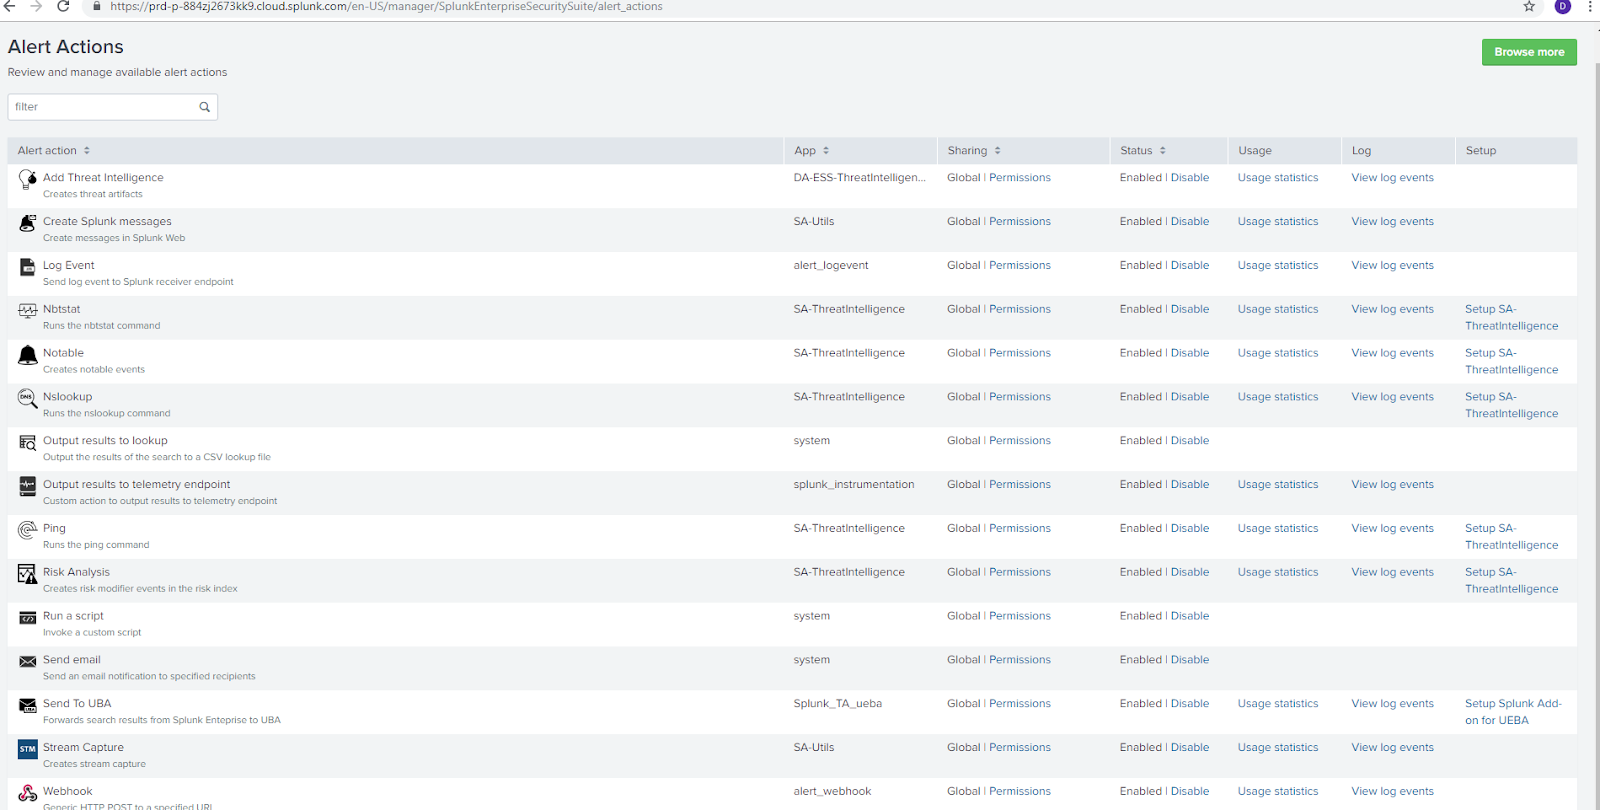This screenshot has width=1600, height=810.
Task: Sort table by Status column
Action: pyautogui.click(x=1143, y=151)
